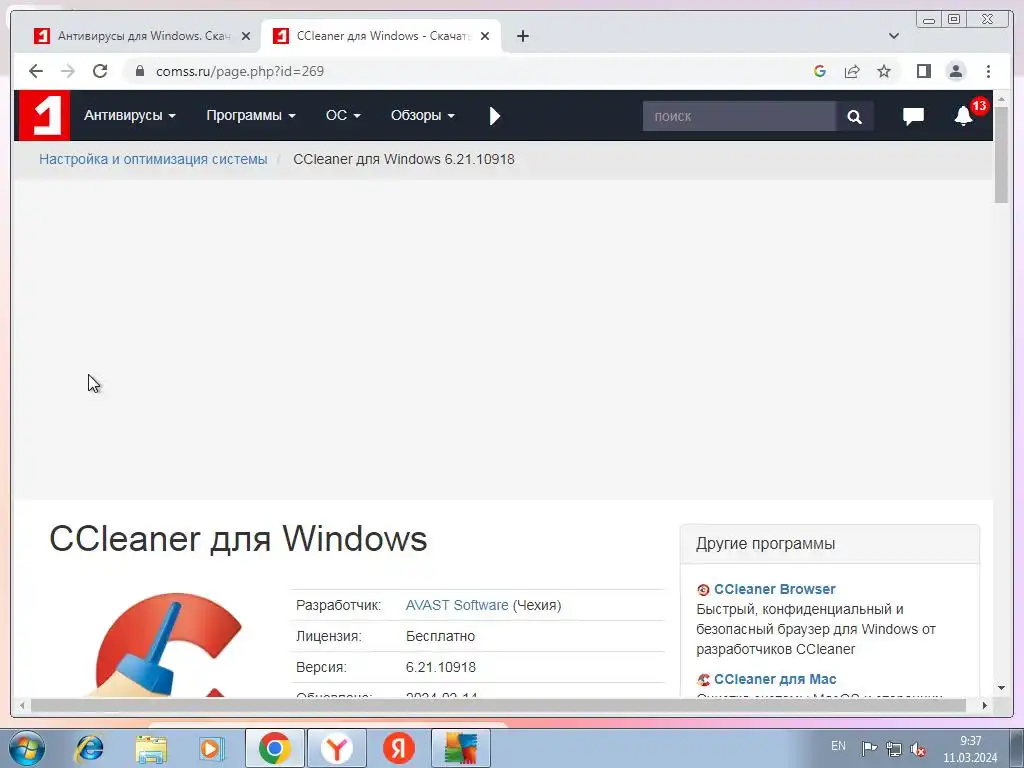The image size is (1024, 768).
Task: Open the Программы dropdown menu
Action: coord(251,116)
